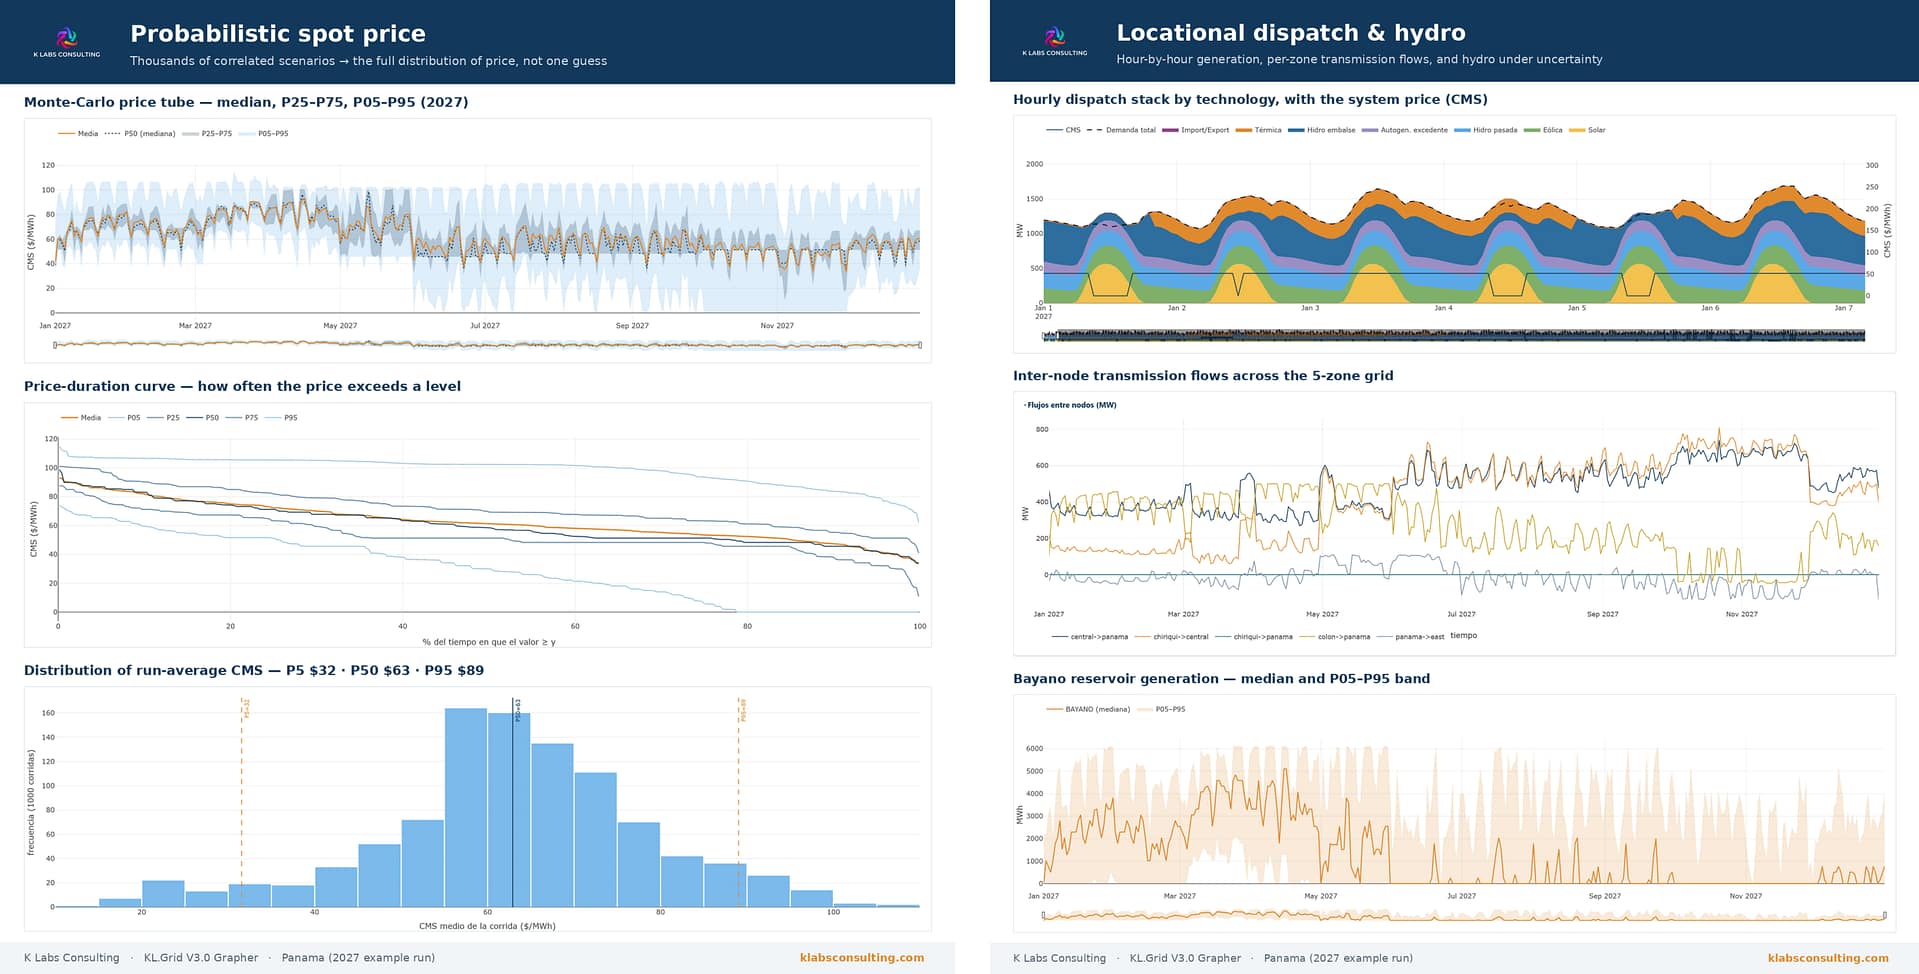This screenshot has height=974, width=1919.
Task: Hide the P25–P75 band in the price tube legend
Action: 207,133
